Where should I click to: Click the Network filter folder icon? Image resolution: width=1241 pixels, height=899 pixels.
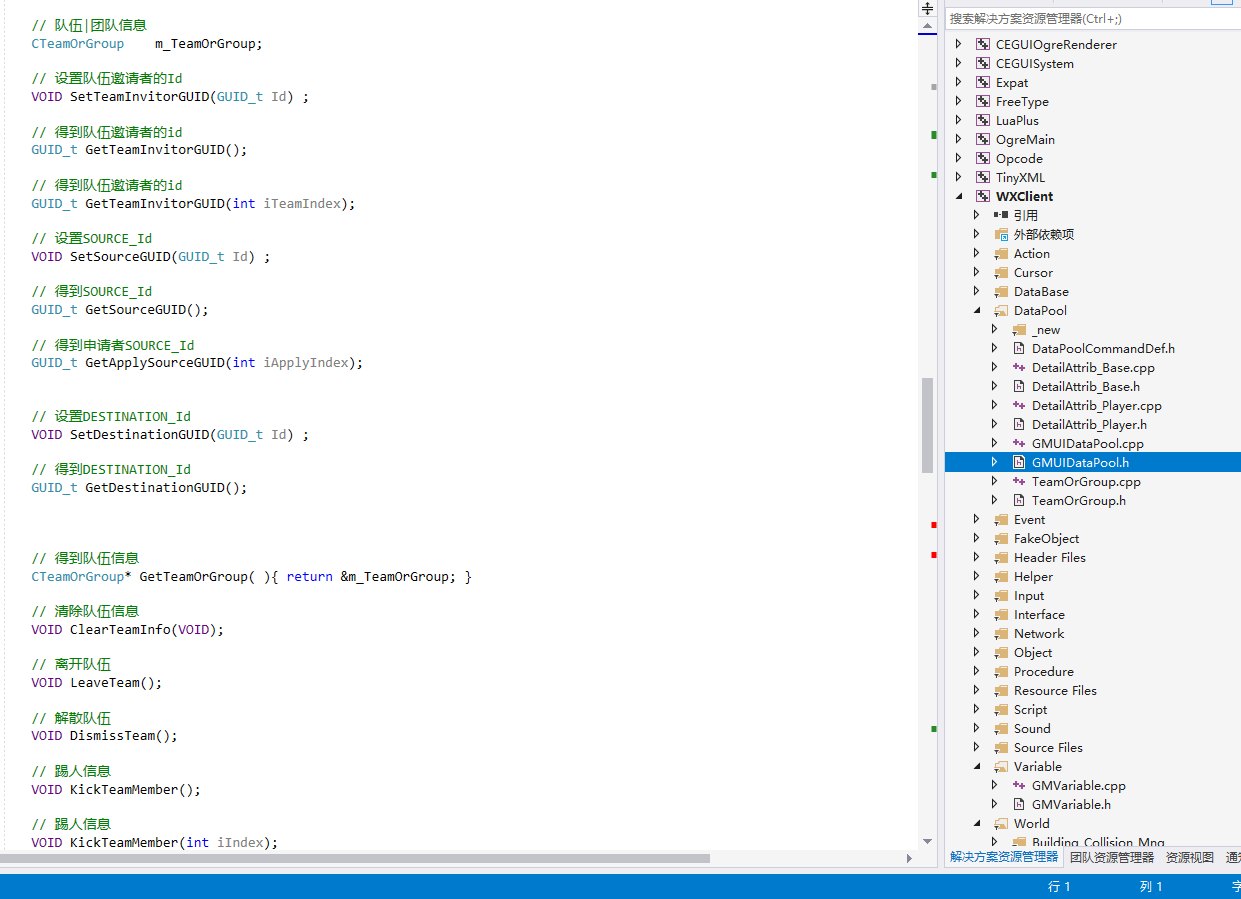click(x=1001, y=634)
